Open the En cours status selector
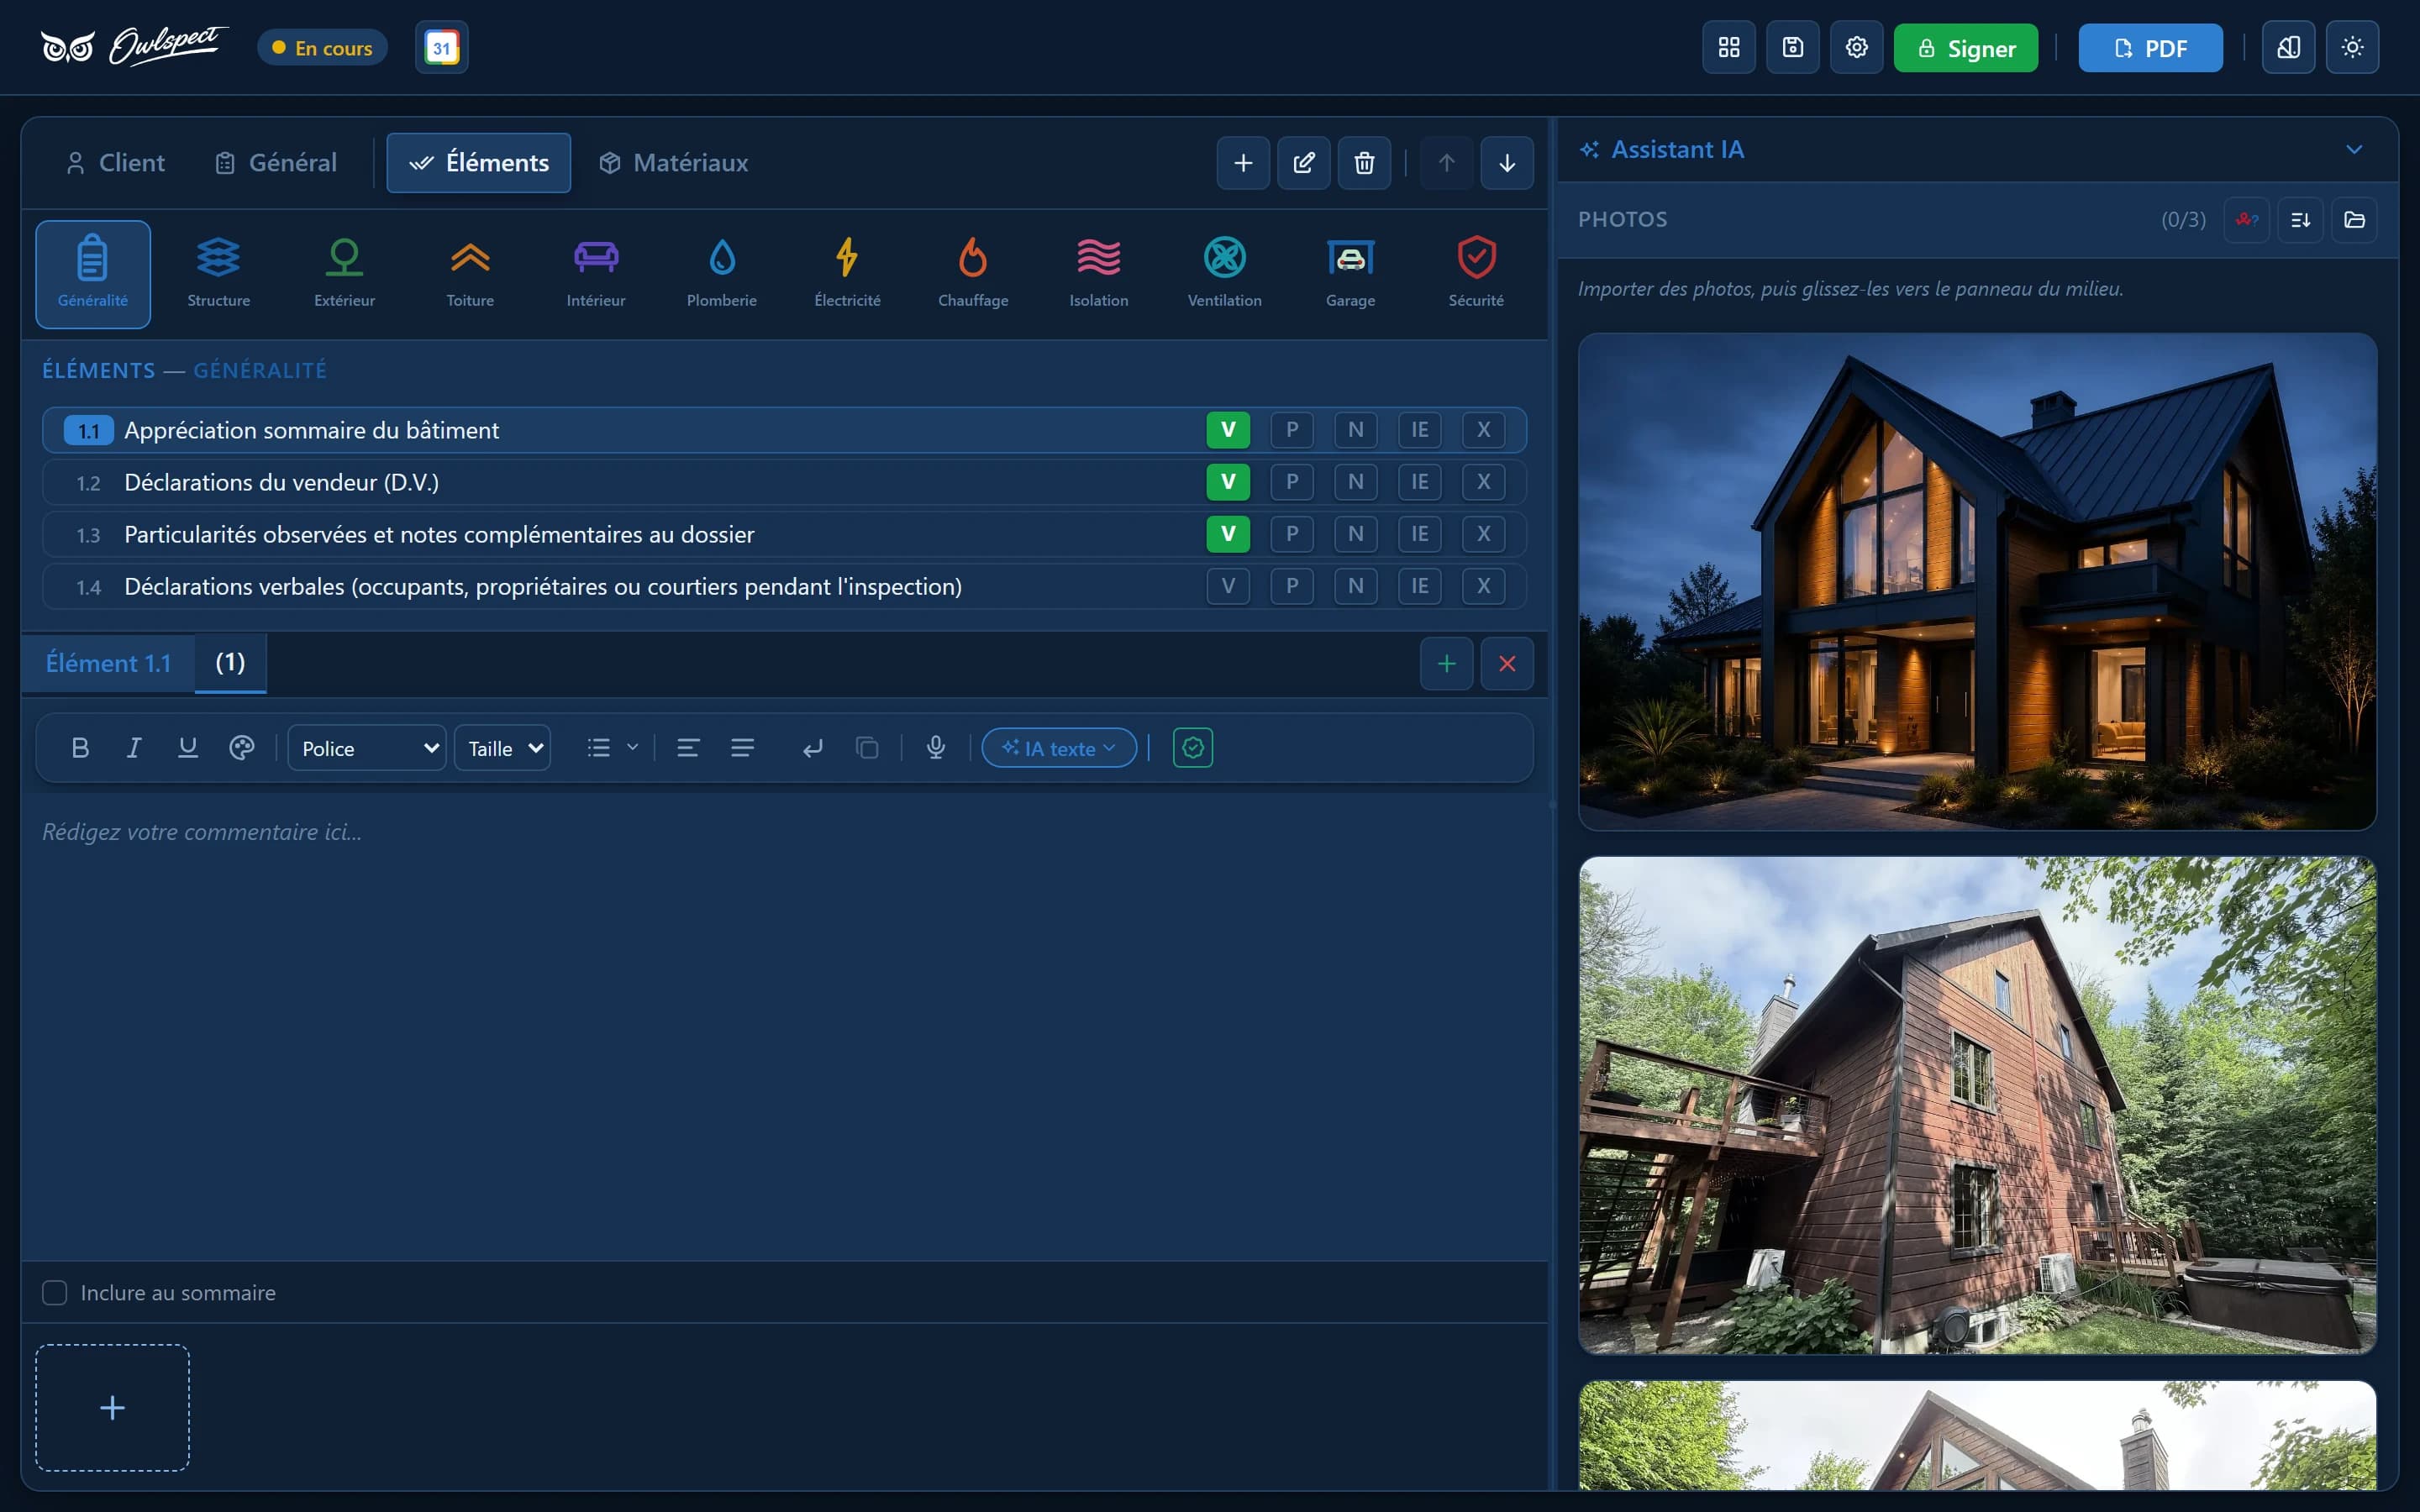This screenshot has width=2420, height=1512. (322, 48)
